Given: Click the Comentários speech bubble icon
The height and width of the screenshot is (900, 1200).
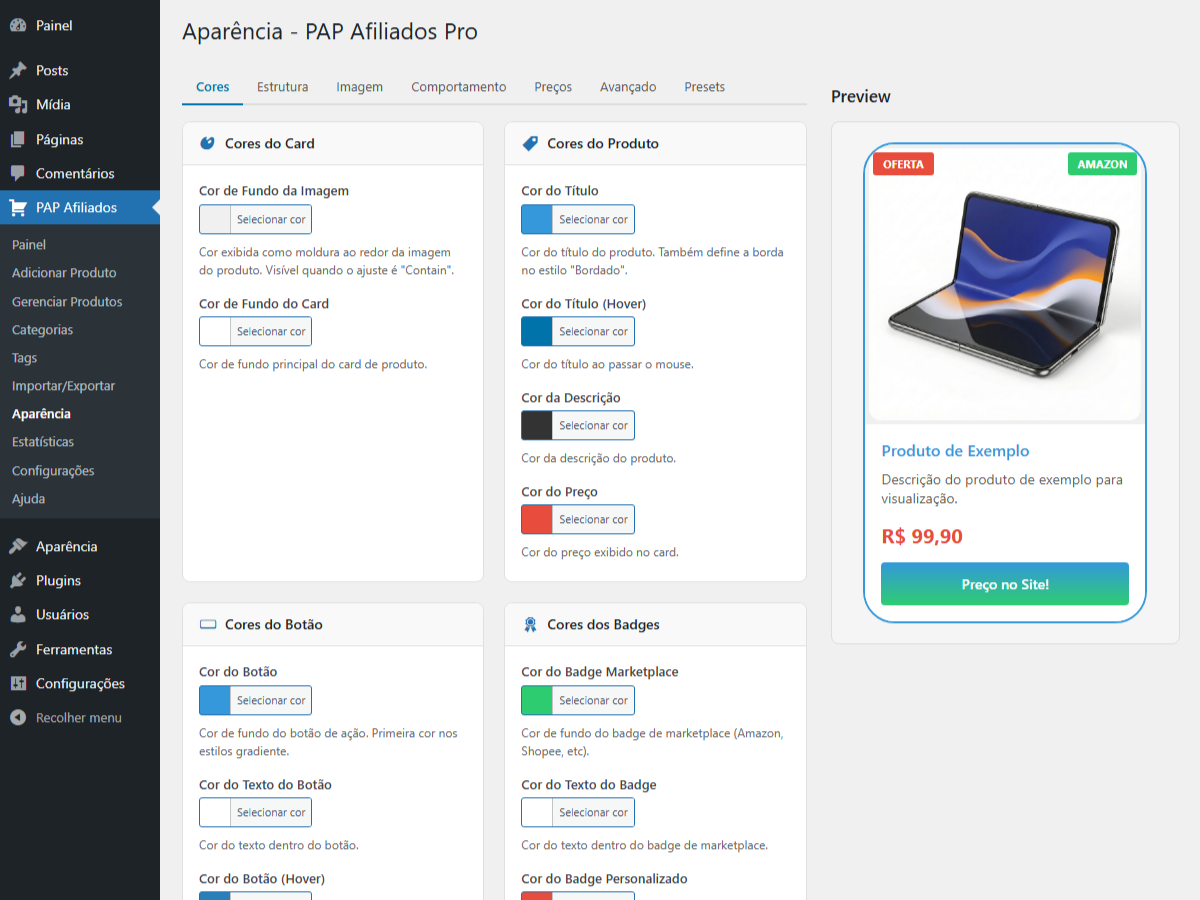Looking at the screenshot, I should [x=18, y=174].
